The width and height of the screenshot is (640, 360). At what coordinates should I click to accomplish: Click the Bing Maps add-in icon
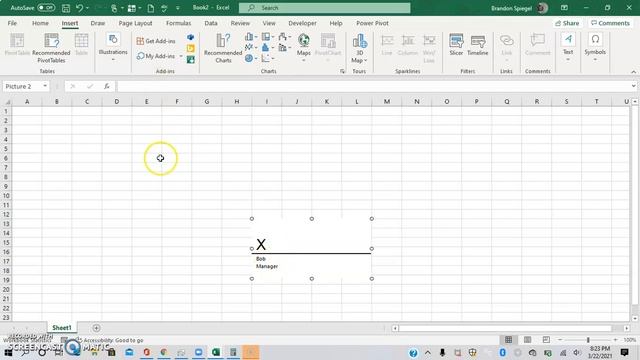191,49
